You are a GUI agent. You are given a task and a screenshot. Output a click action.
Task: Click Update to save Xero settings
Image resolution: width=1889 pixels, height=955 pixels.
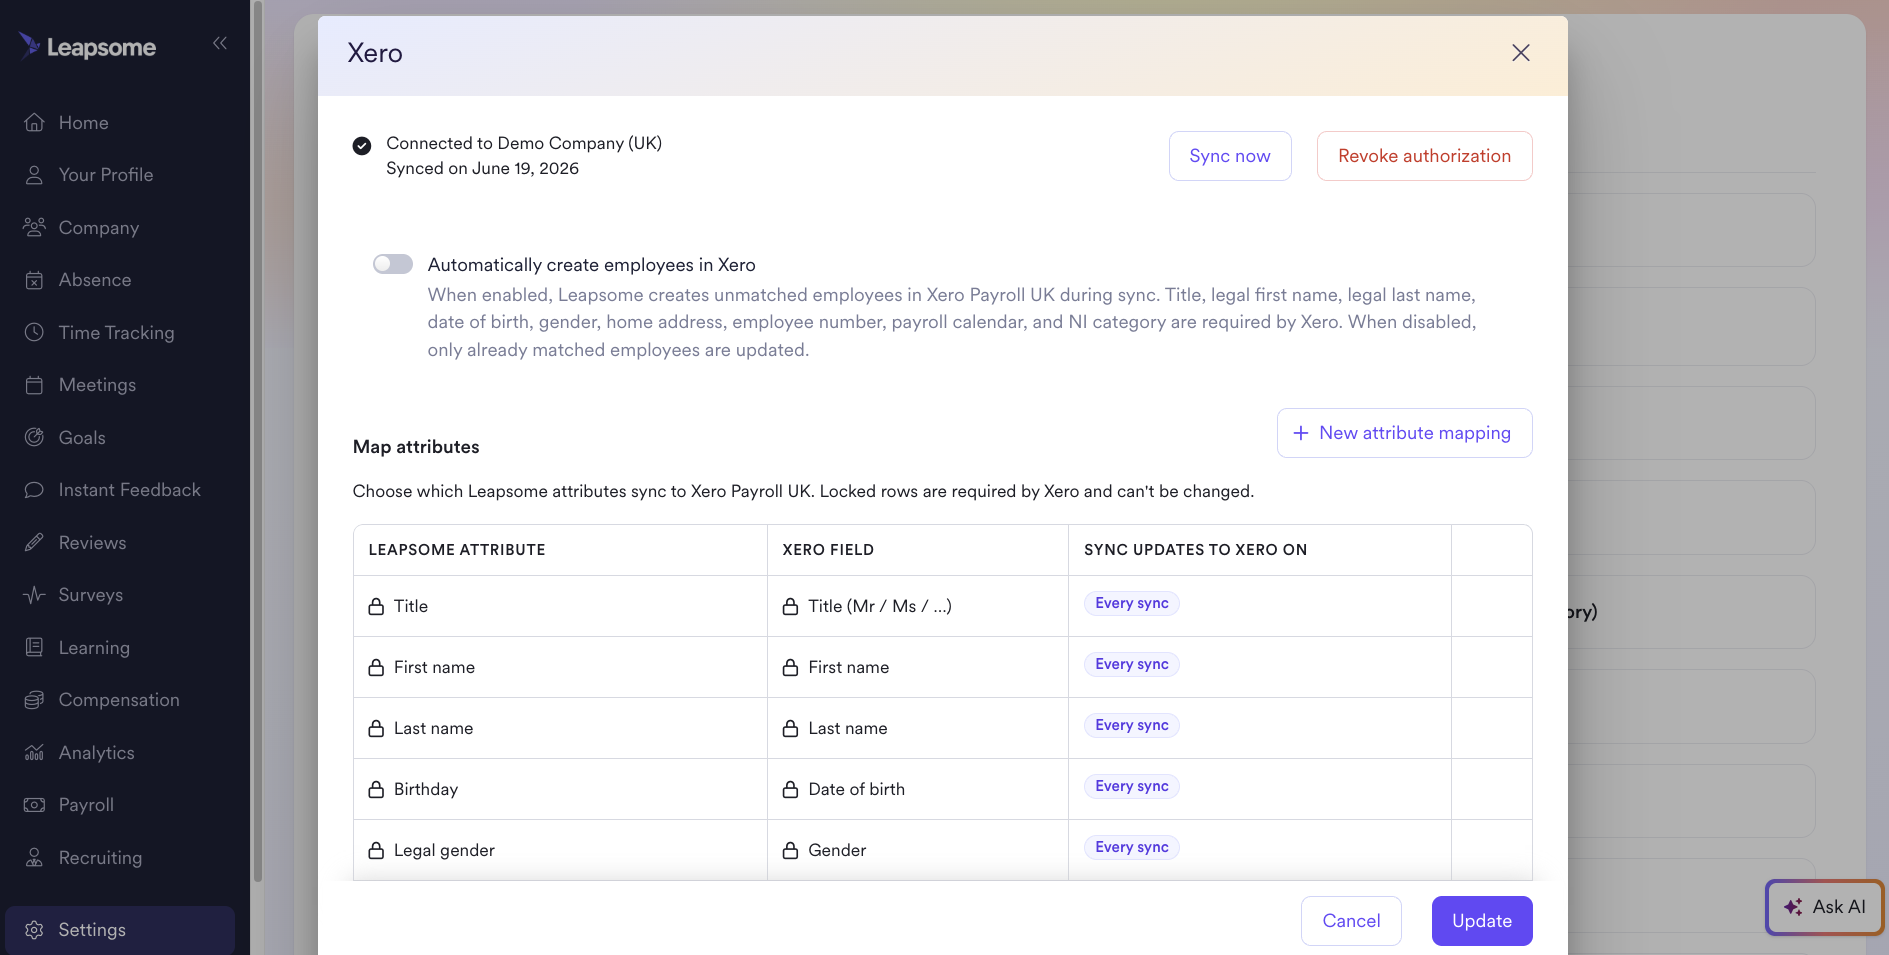(x=1482, y=921)
